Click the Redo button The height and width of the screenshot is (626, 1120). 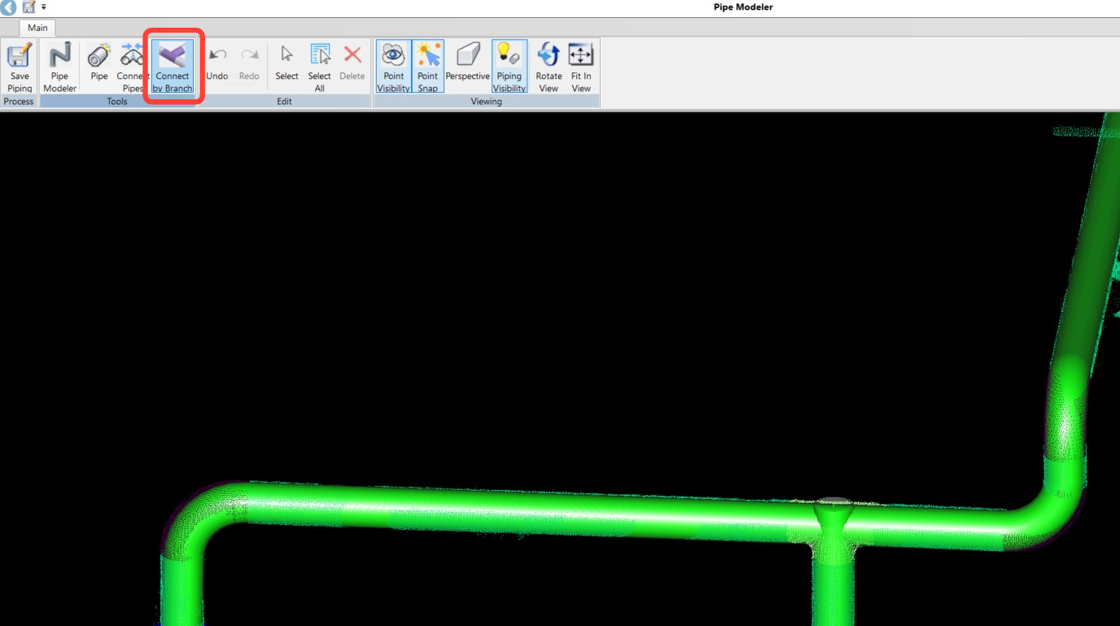tap(249, 63)
